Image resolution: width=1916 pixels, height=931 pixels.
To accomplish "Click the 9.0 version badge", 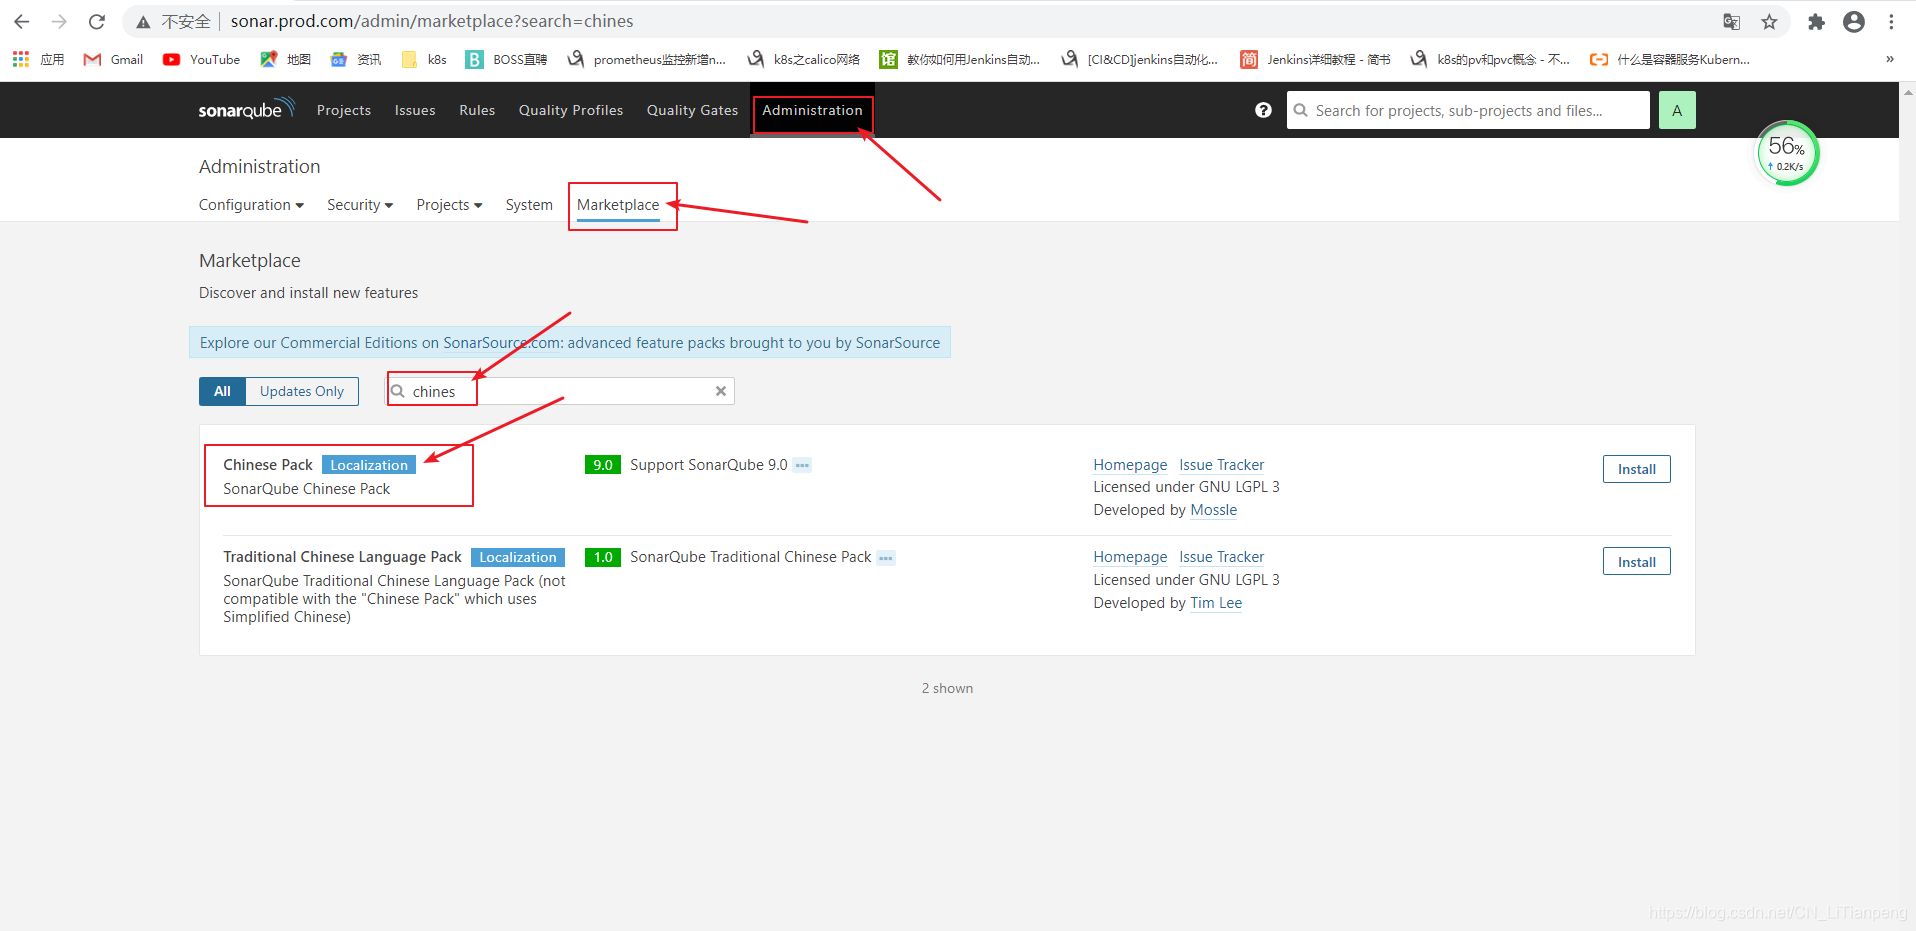I will pyautogui.click(x=603, y=465).
